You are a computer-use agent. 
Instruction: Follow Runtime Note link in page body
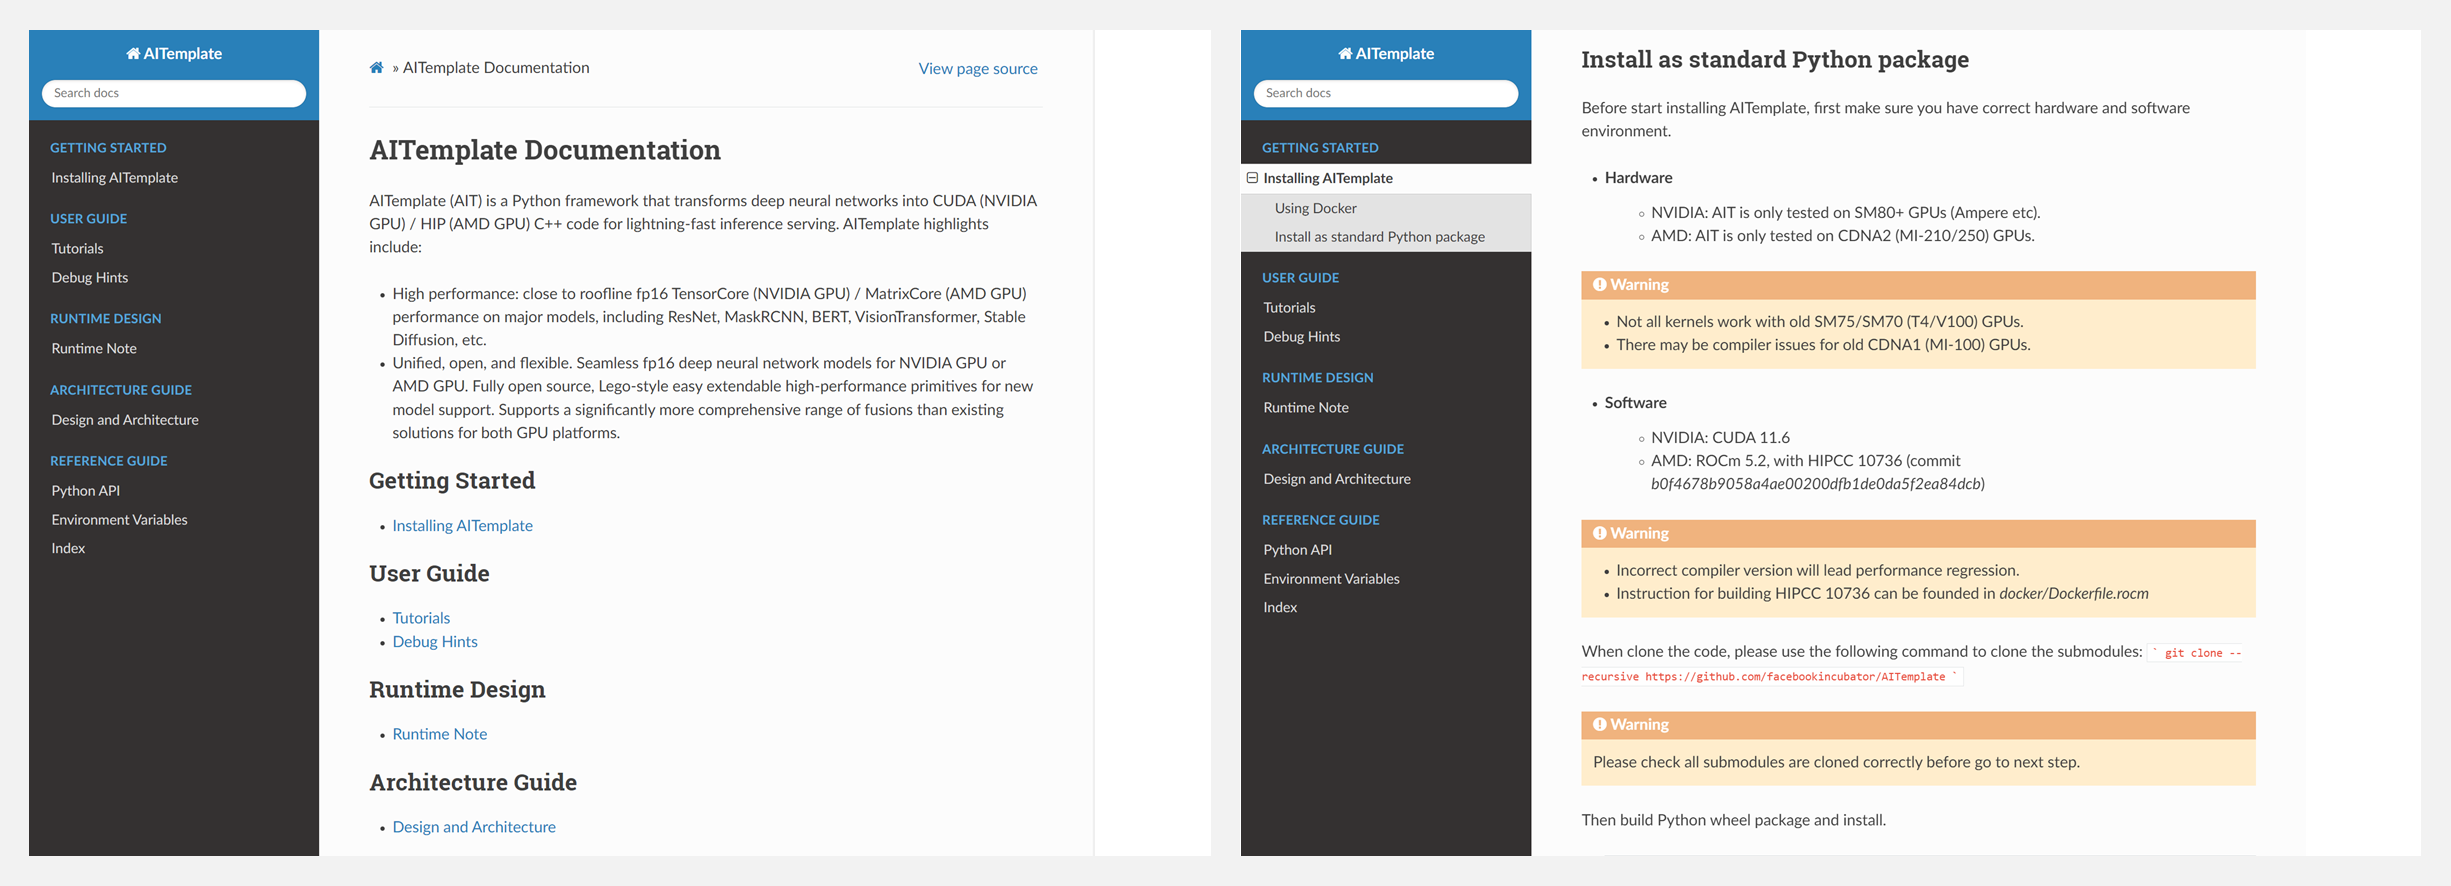(x=440, y=735)
